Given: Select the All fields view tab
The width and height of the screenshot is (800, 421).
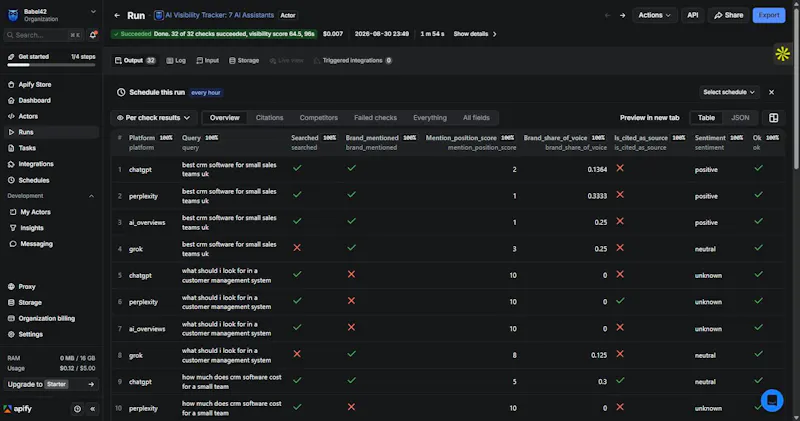Looking at the screenshot, I should [476, 118].
